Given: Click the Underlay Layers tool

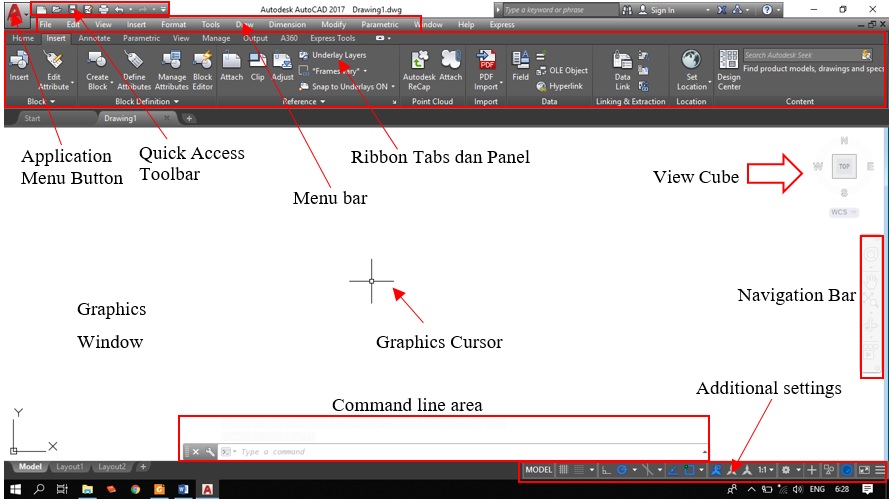Looking at the screenshot, I should pos(333,55).
